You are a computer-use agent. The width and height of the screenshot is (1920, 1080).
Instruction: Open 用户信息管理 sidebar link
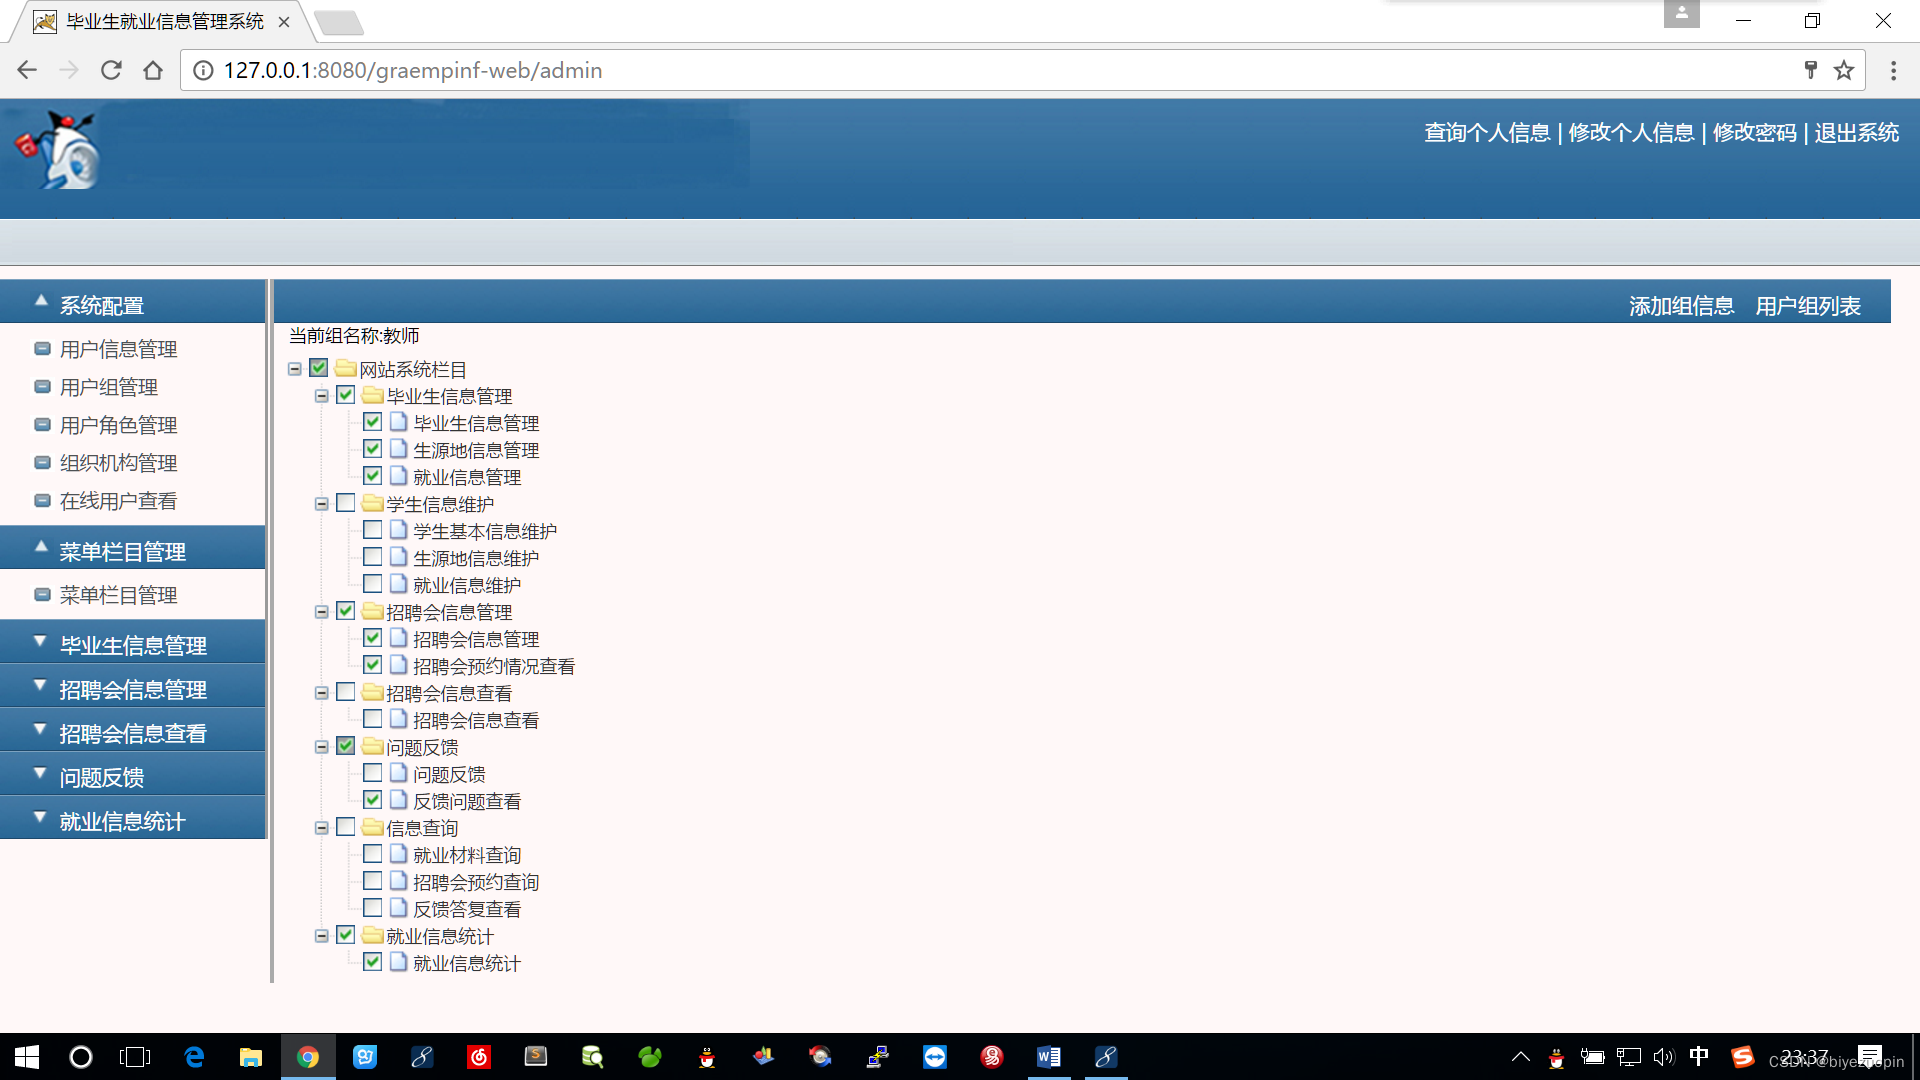click(x=118, y=349)
